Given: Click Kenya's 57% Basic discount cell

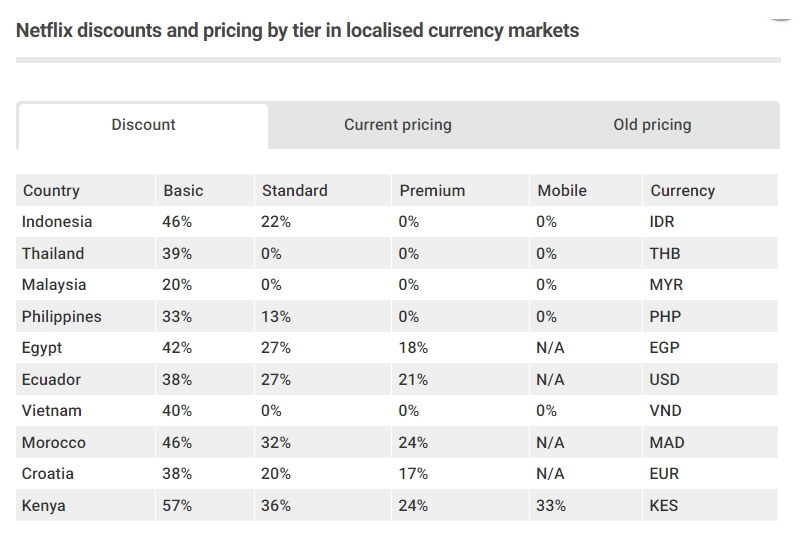Looking at the screenshot, I should tap(177, 506).
